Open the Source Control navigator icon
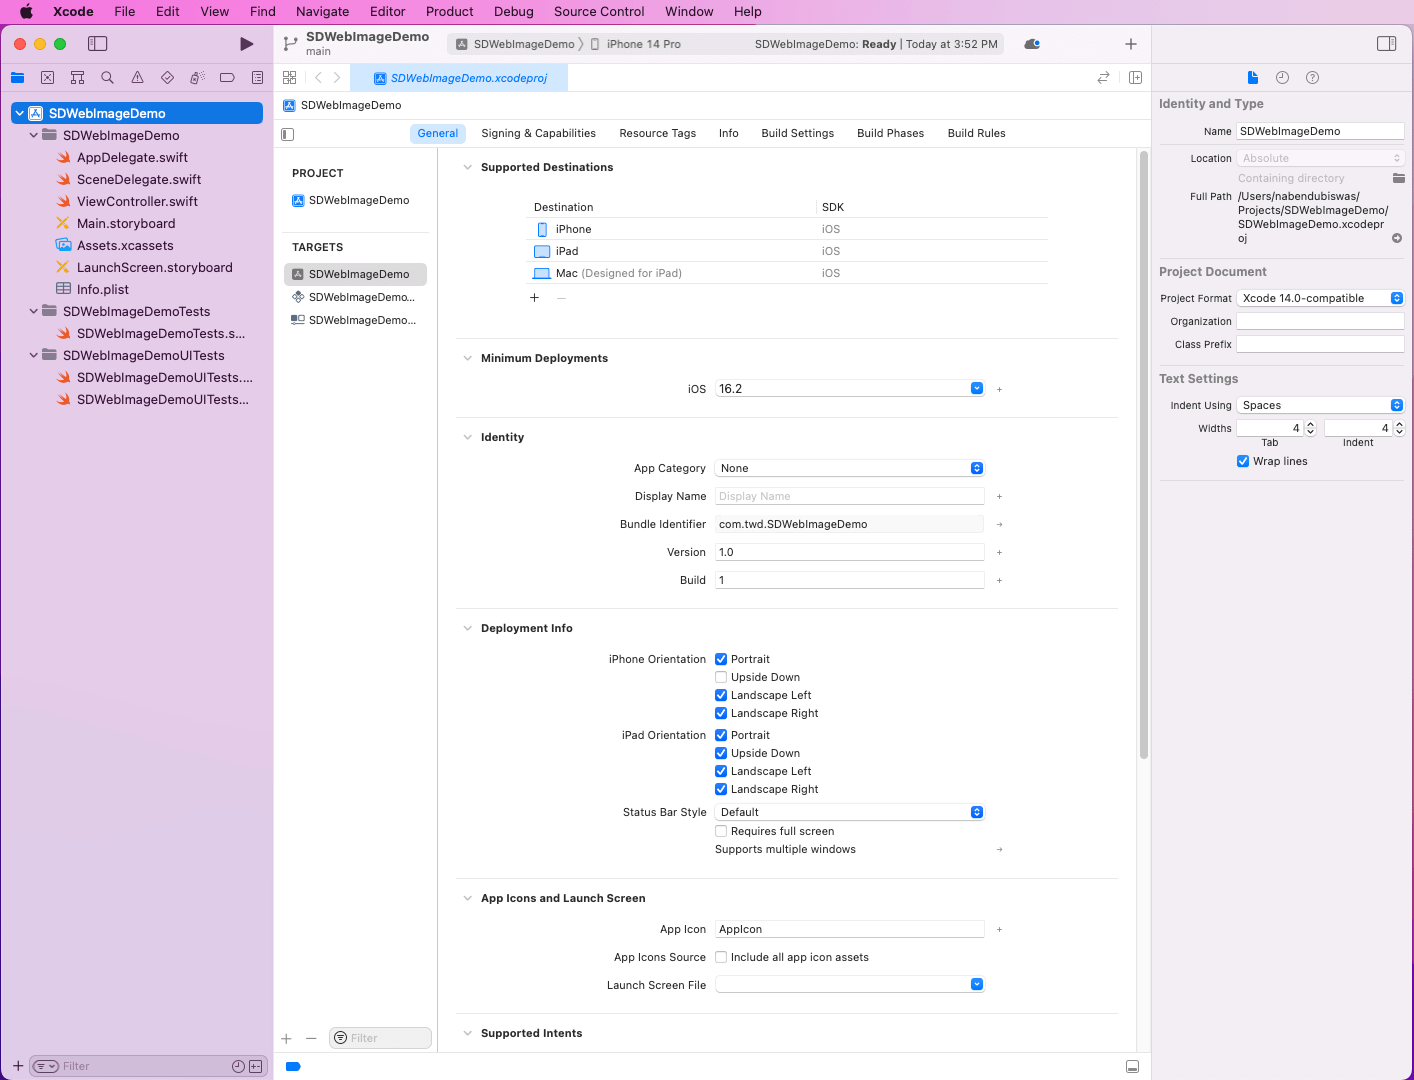The width and height of the screenshot is (1414, 1080). (x=47, y=78)
